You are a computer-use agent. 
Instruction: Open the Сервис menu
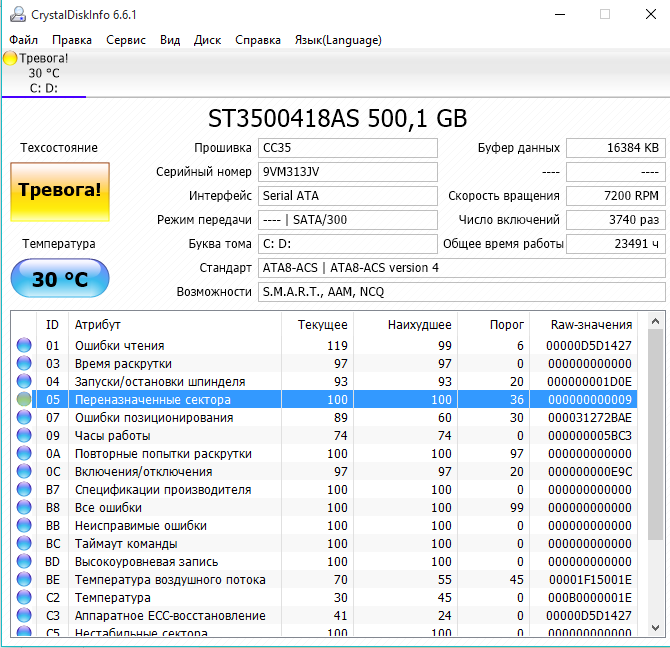tap(126, 40)
